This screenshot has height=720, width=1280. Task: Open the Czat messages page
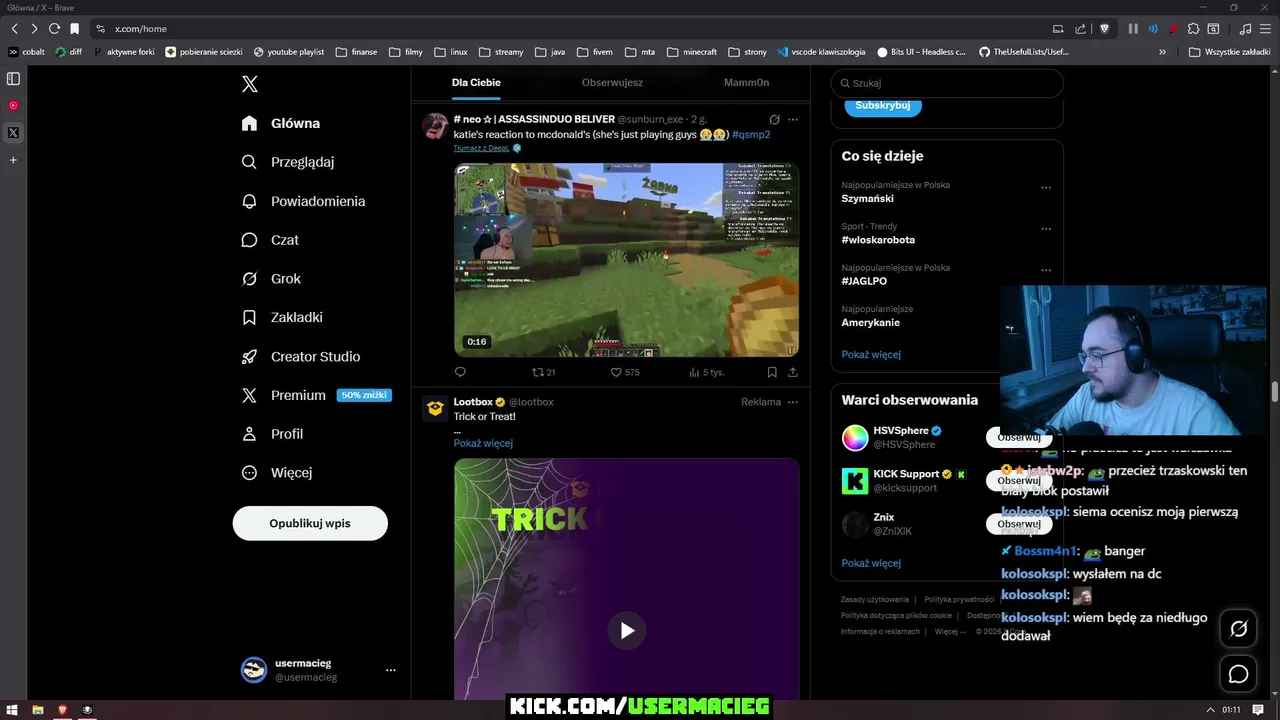tap(270, 240)
